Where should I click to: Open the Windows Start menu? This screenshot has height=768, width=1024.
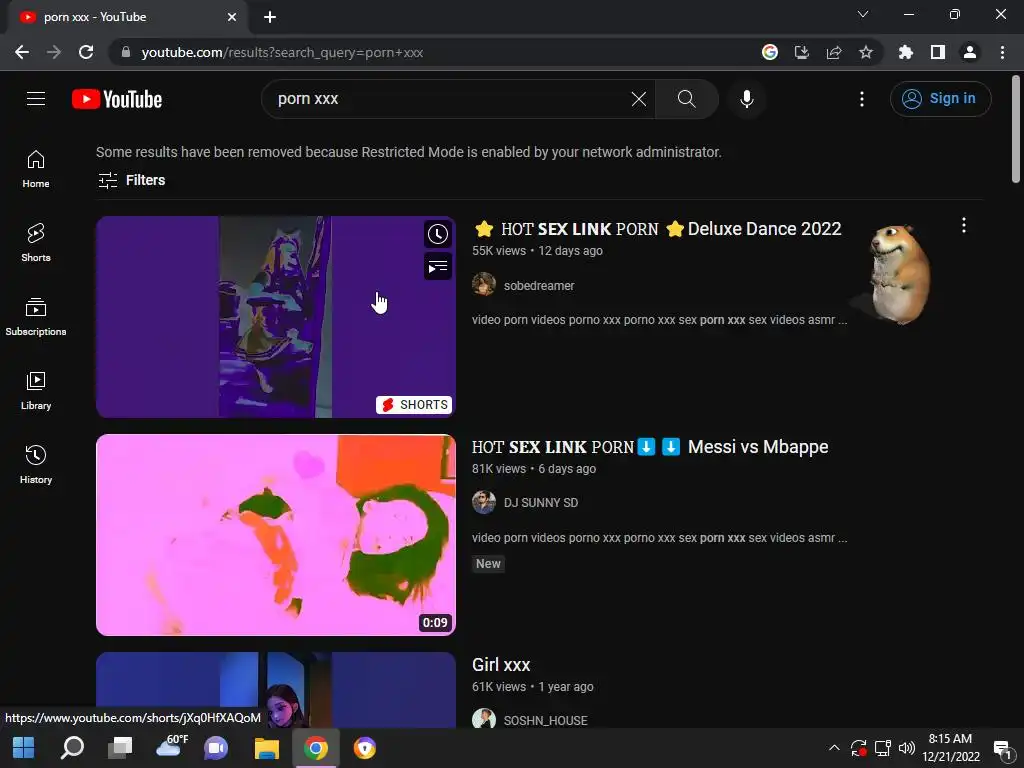click(x=24, y=748)
